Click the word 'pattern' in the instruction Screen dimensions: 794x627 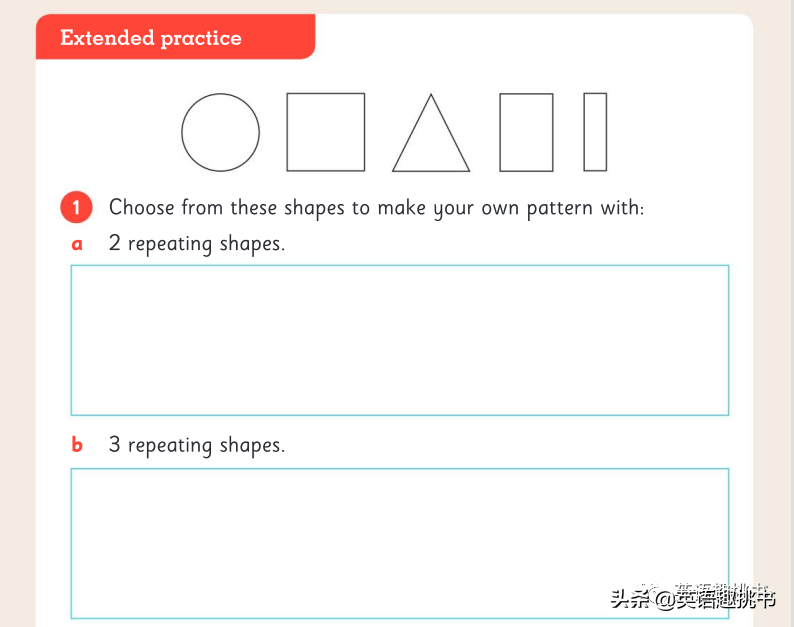click(x=560, y=209)
